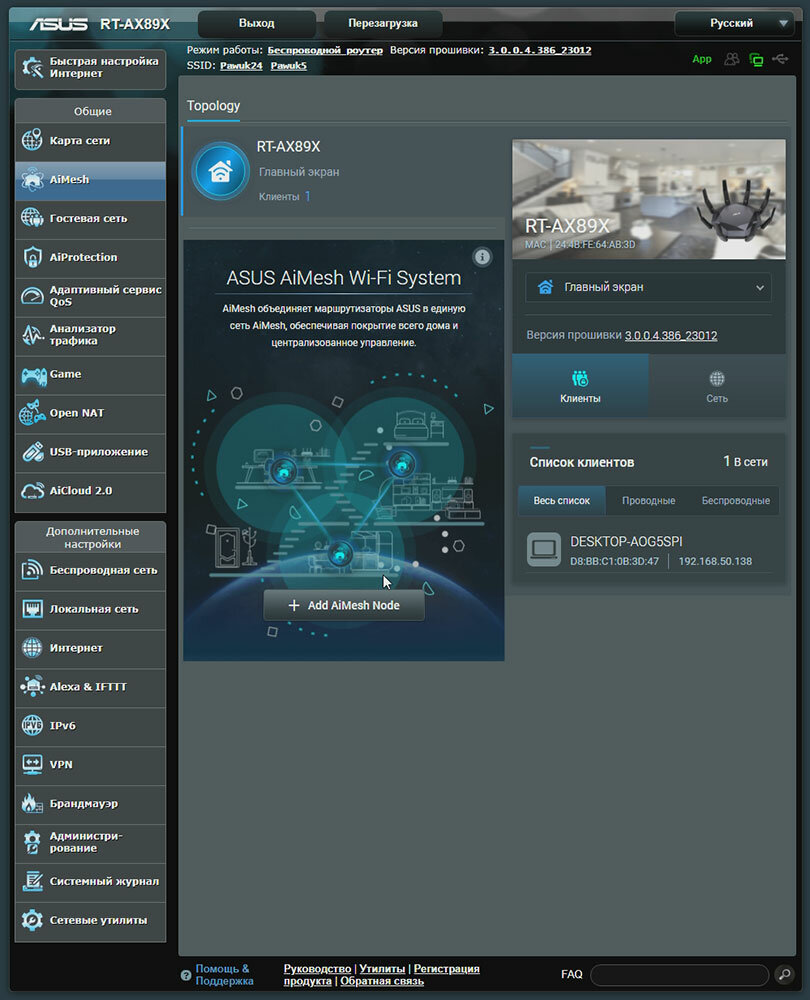Click the AiCloud 2.0 cloud icon

click(x=32, y=490)
